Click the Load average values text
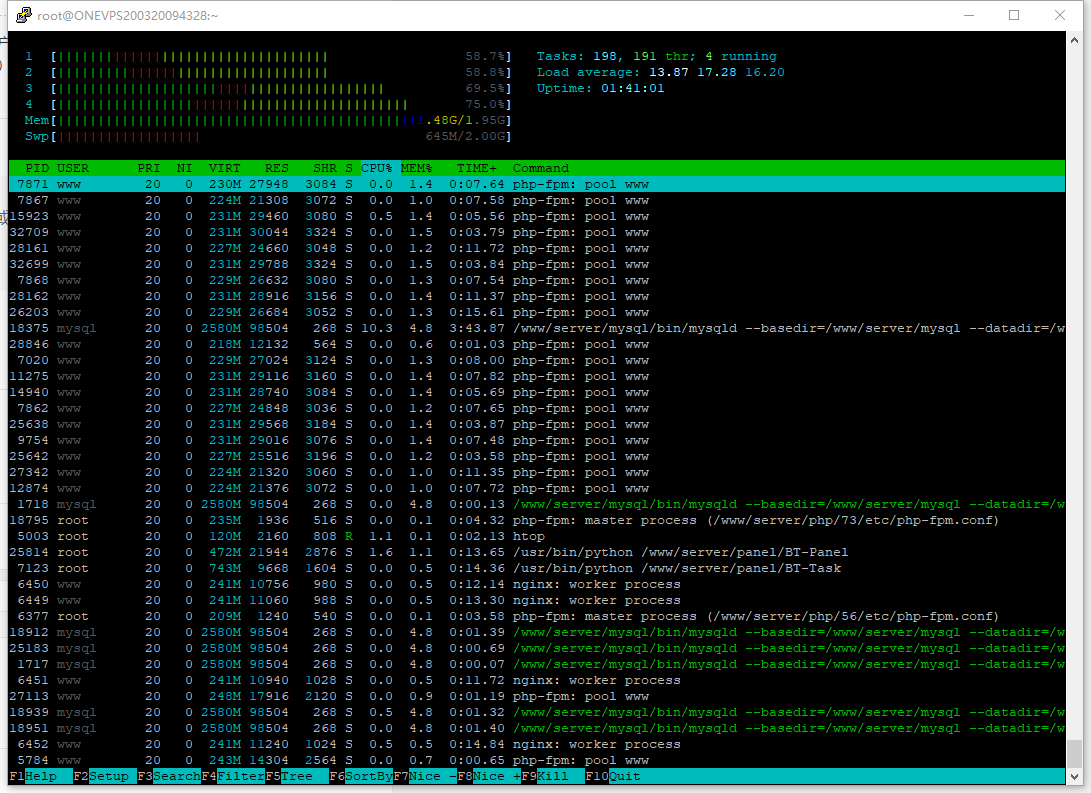Screen dimensions: 1091x793 click(717, 72)
